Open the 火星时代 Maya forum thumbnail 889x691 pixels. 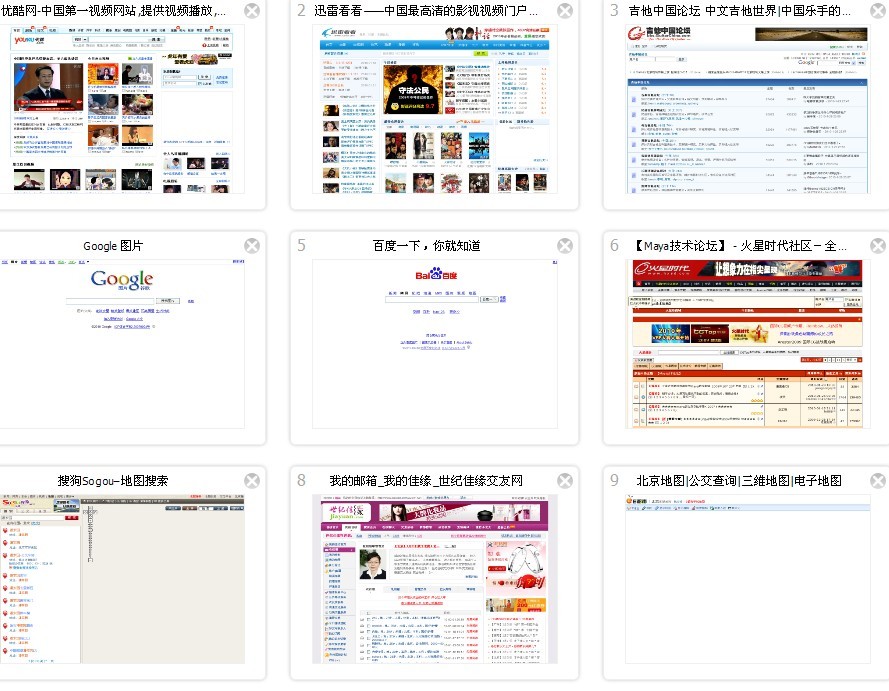click(748, 344)
